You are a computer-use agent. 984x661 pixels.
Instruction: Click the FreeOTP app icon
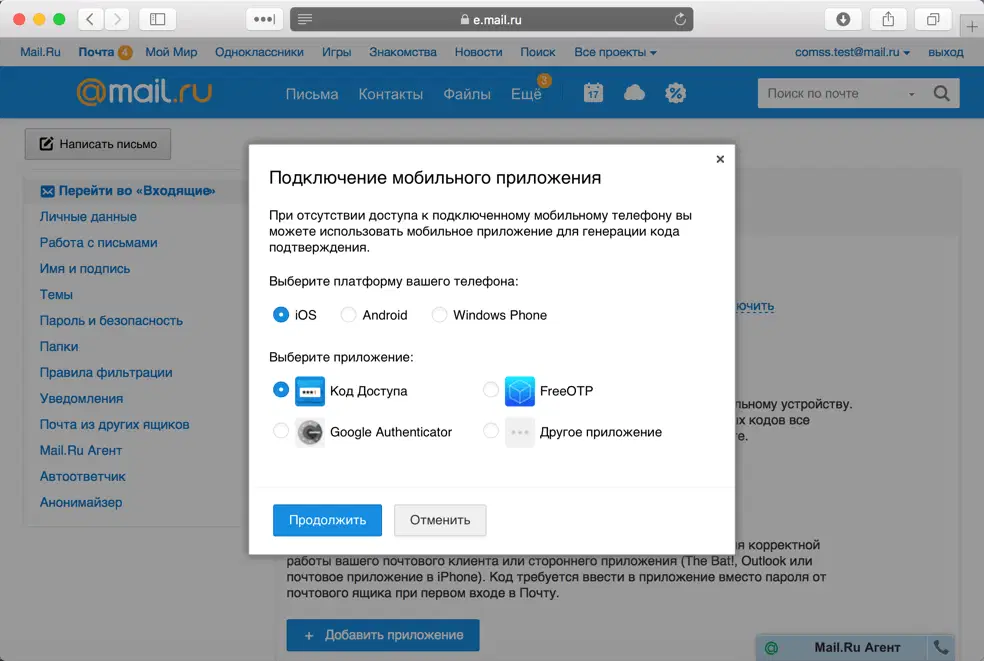(x=520, y=391)
